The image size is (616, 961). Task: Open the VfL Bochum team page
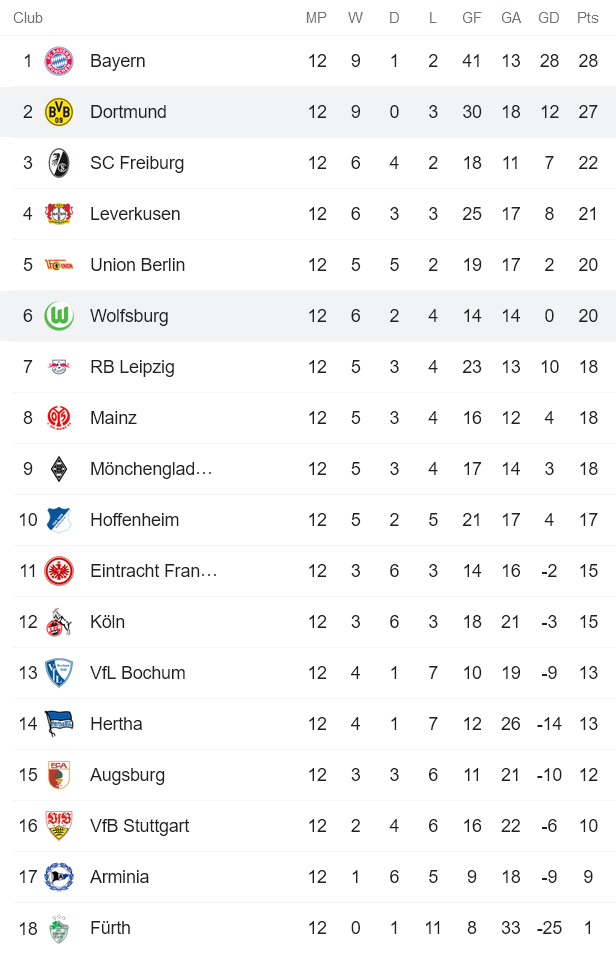pyautogui.click(x=140, y=672)
